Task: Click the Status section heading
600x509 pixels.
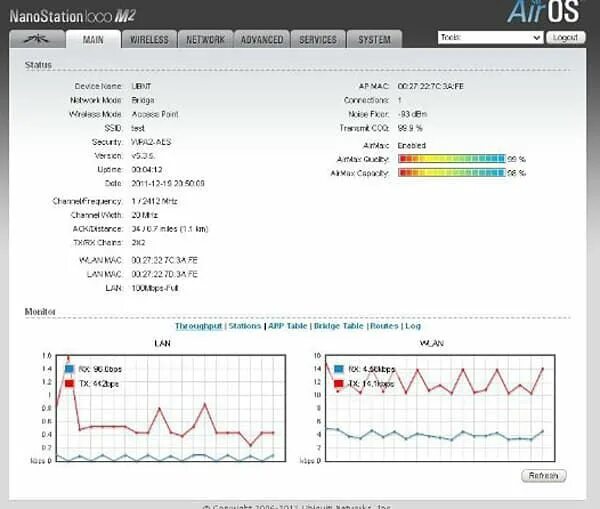Action: [x=38, y=65]
